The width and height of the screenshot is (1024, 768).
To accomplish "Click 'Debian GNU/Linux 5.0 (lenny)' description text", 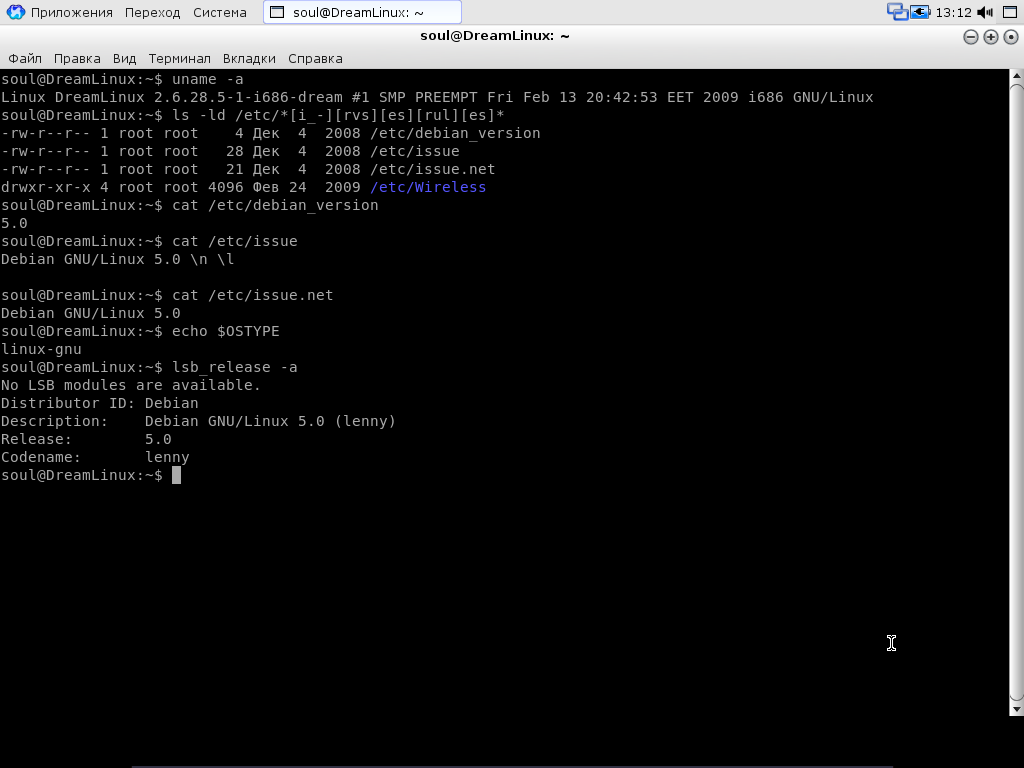I will [x=270, y=421].
